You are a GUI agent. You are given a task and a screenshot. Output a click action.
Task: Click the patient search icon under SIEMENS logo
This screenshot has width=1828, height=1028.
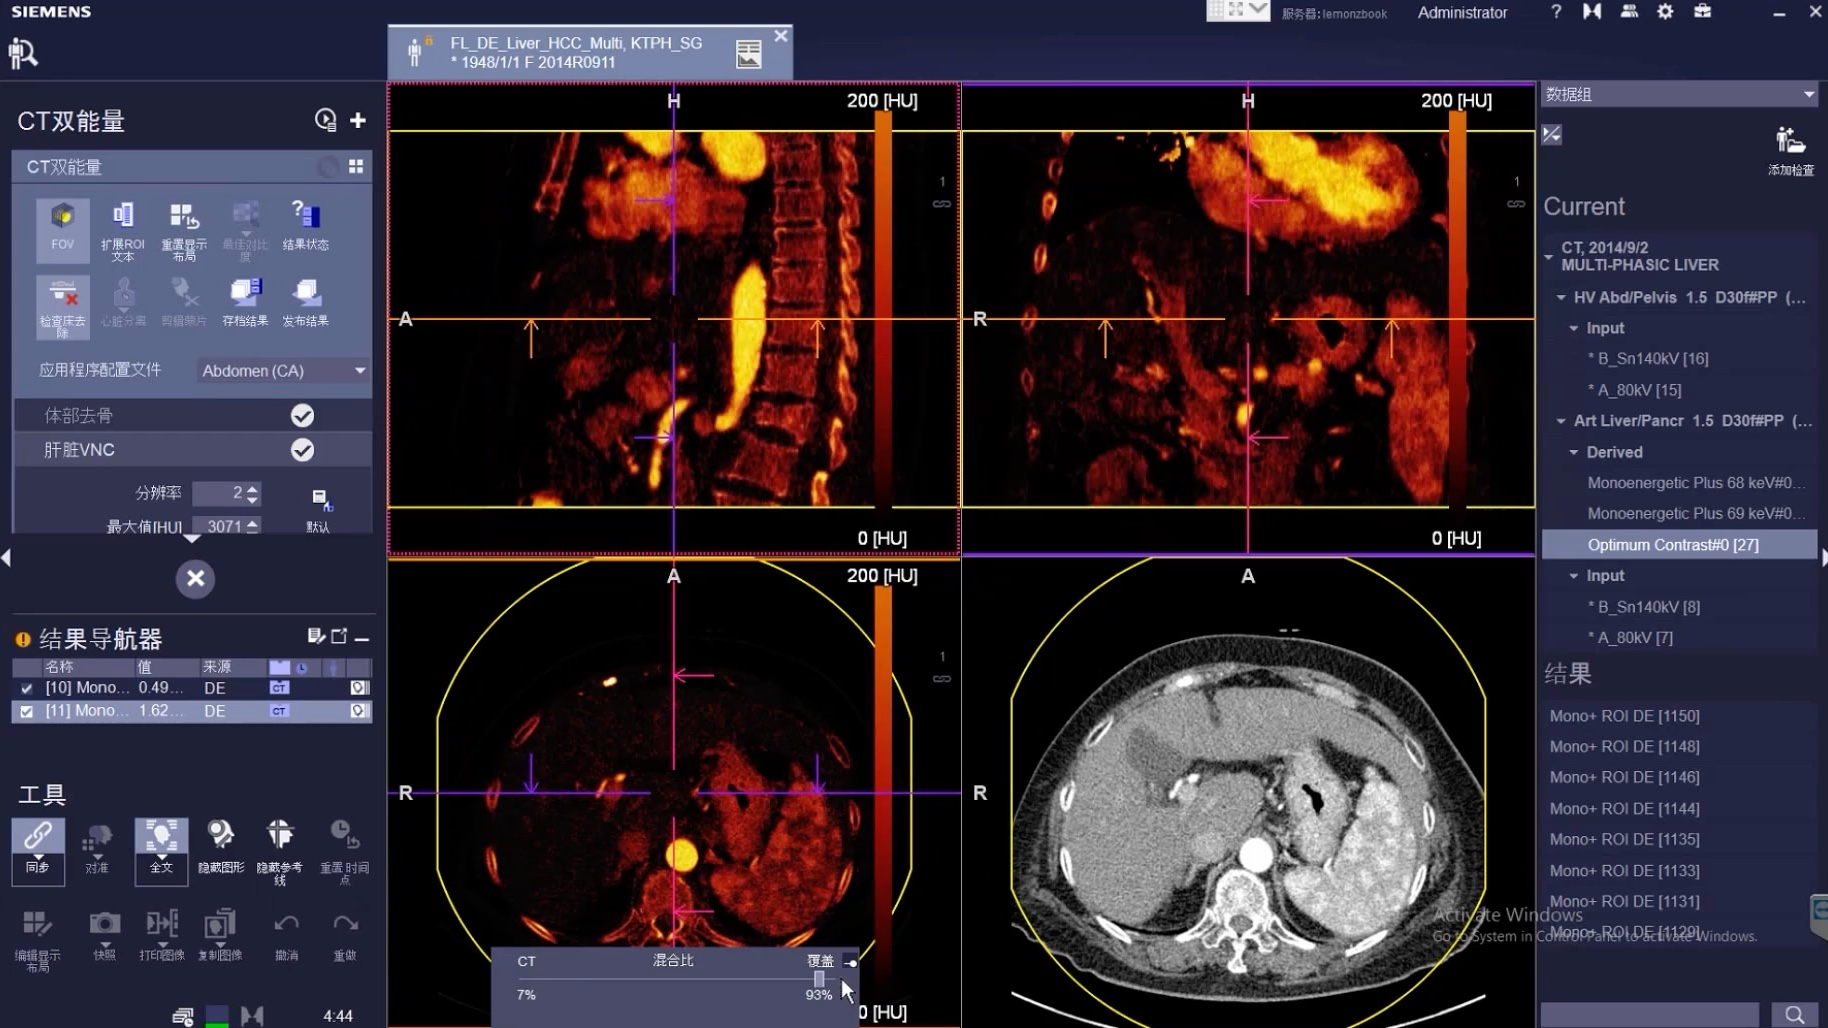[x=23, y=52]
